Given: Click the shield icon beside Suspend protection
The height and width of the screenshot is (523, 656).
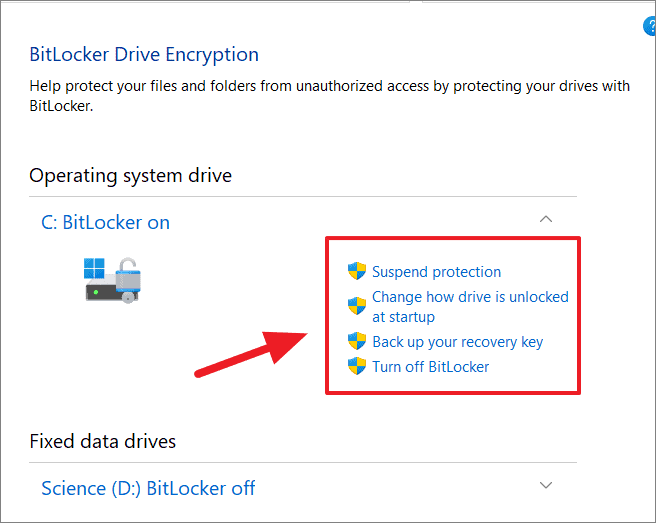Looking at the screenshot, I should click(x=357, y=271).
